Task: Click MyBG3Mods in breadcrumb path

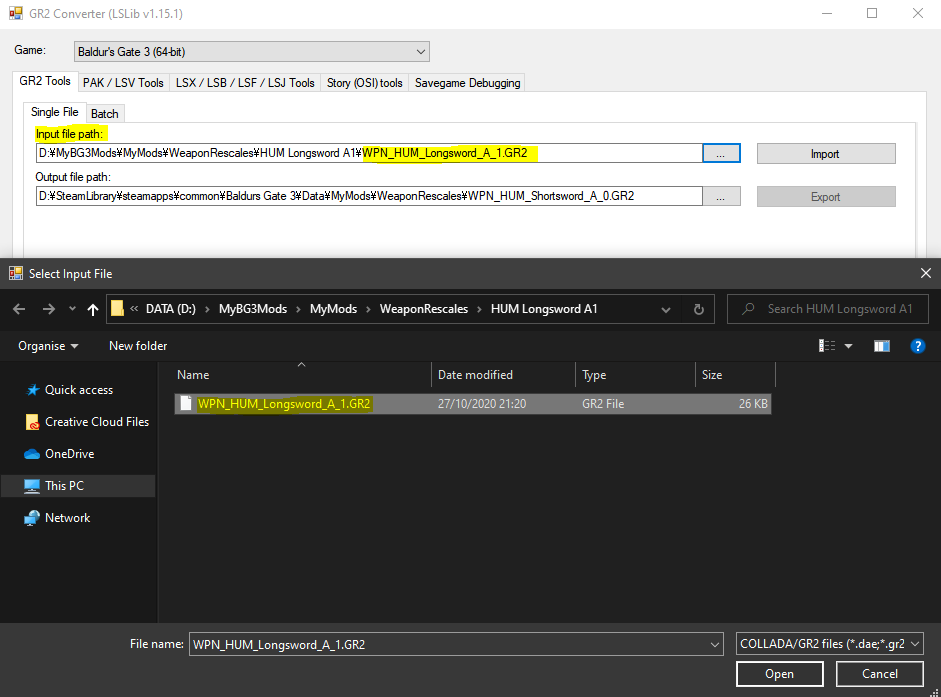Action: point(253,309)
